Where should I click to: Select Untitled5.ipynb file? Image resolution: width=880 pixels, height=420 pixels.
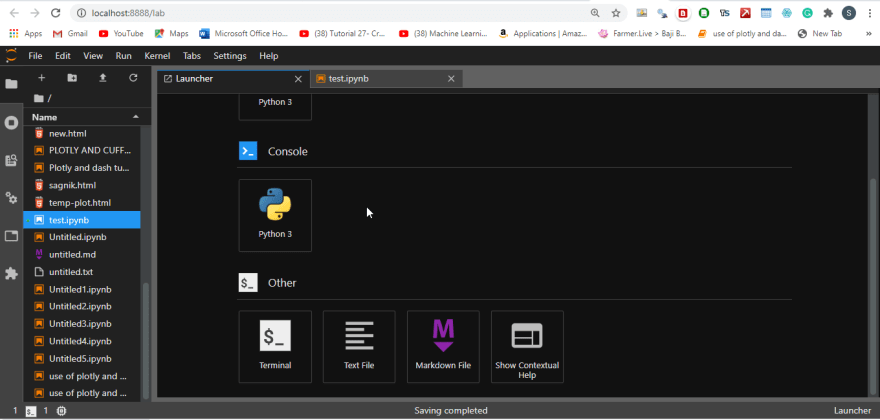pyautogui.click(x=82, y=358)
